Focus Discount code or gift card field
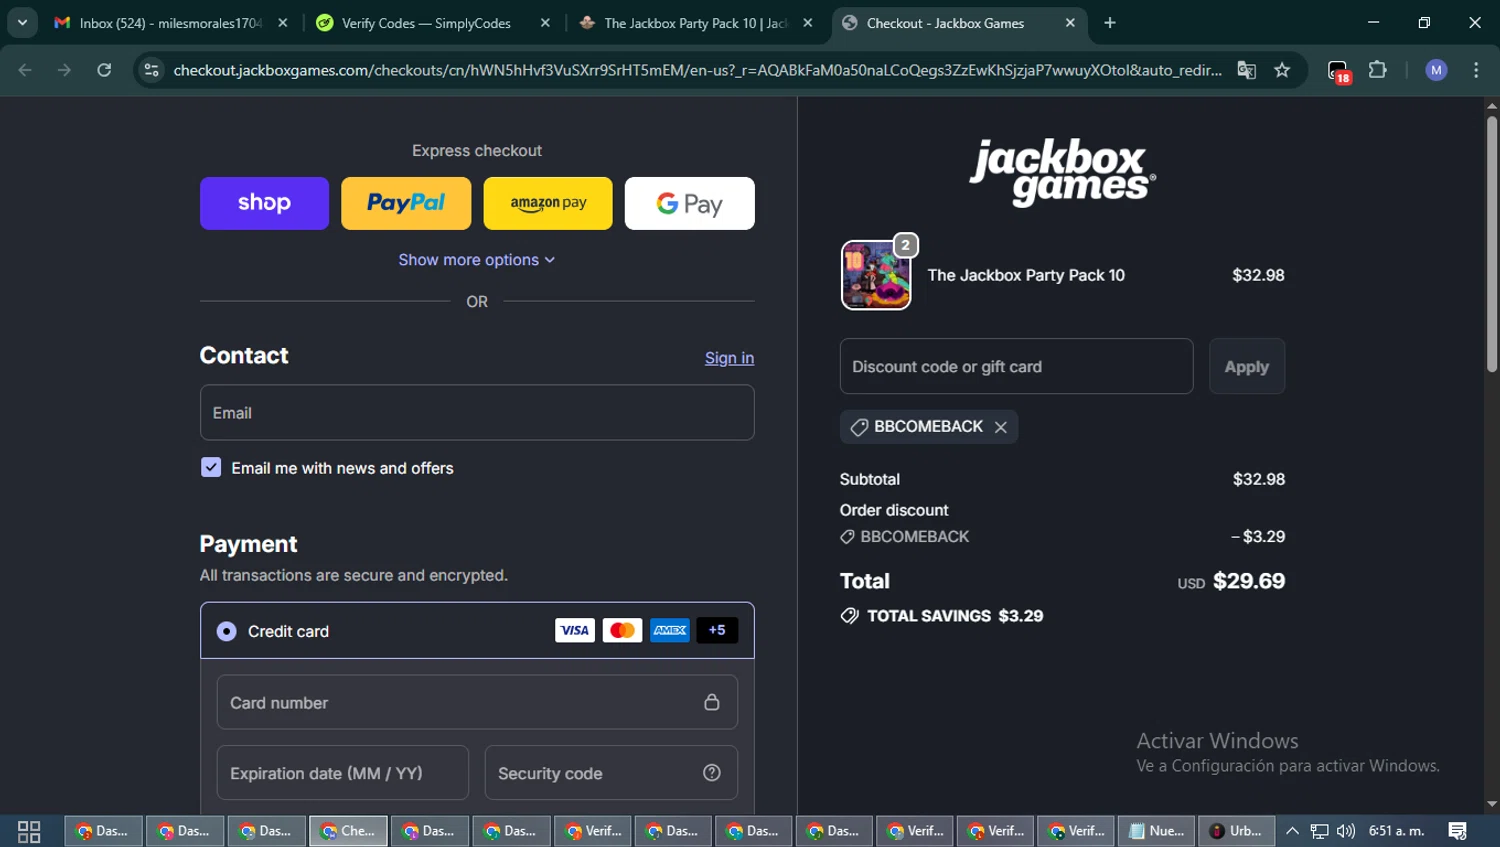This screenshot has height=847, width=1500. pos(1016,366)
